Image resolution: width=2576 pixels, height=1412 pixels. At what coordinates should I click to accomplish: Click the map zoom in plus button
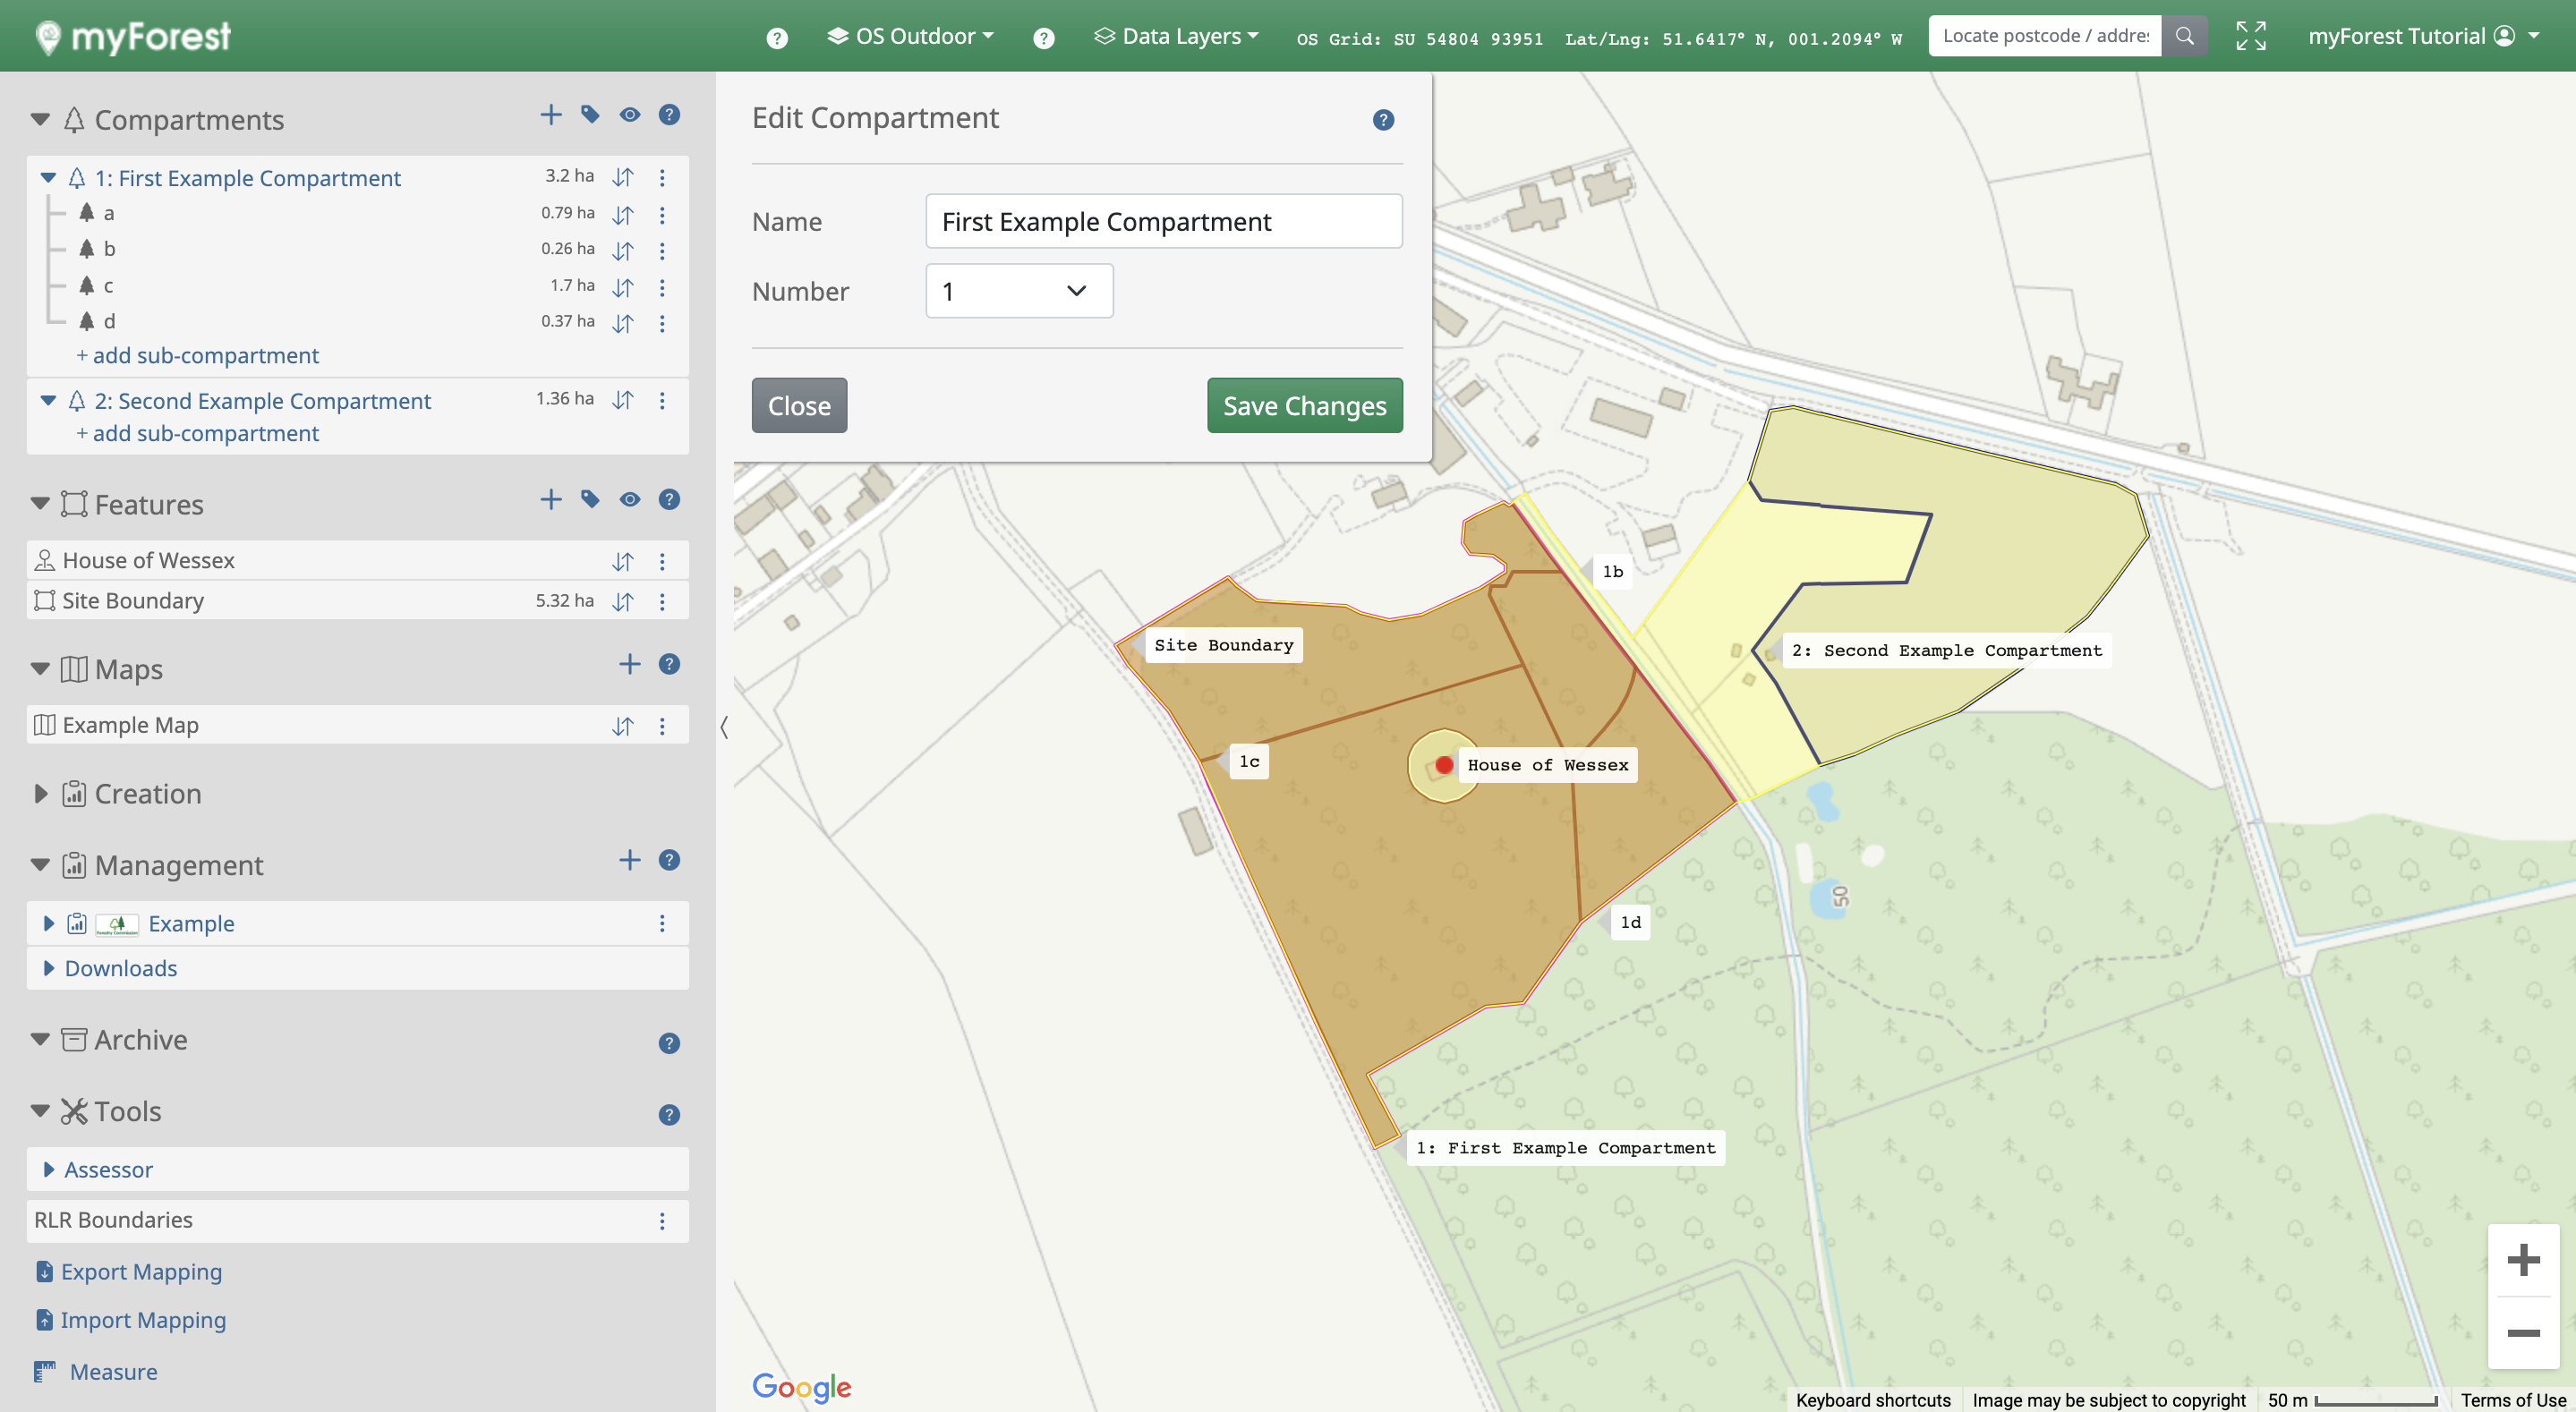[x=2523, y=1260]
